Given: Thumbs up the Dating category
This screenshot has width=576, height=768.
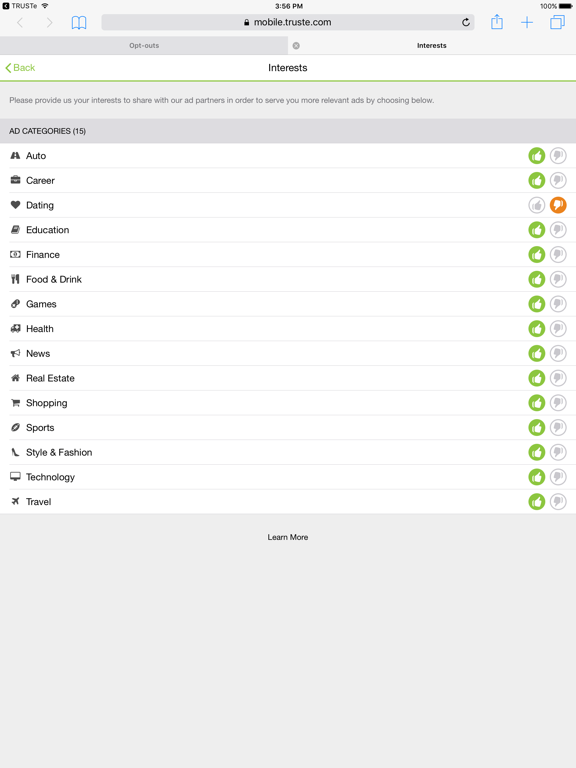Looking at the screenshot, I should click(536, 205).
